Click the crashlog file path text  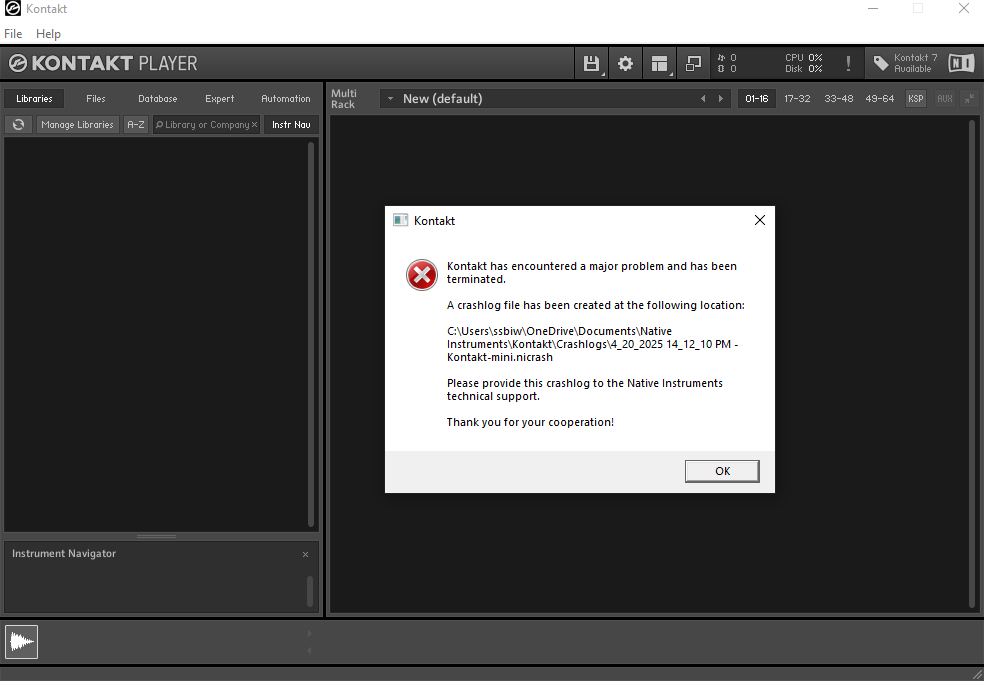(592, 344)
